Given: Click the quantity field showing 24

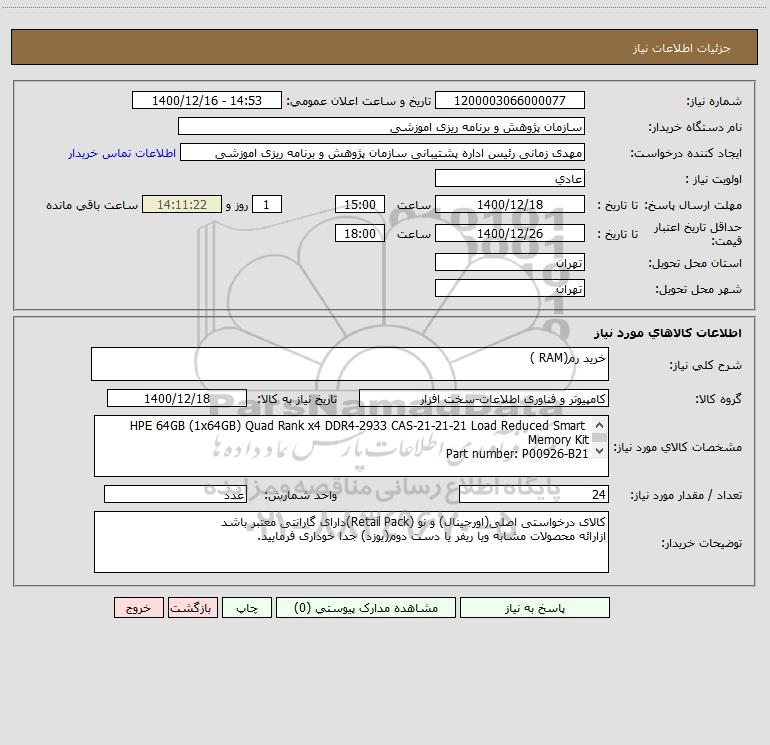Looking at the screenshot, I should [x=534, y=494].
